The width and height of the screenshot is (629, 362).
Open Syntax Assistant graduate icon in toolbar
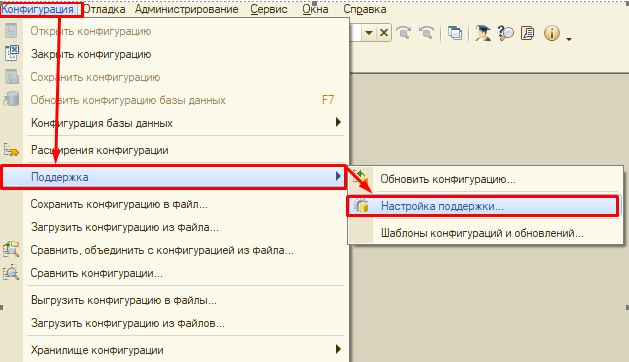[483, 33]
